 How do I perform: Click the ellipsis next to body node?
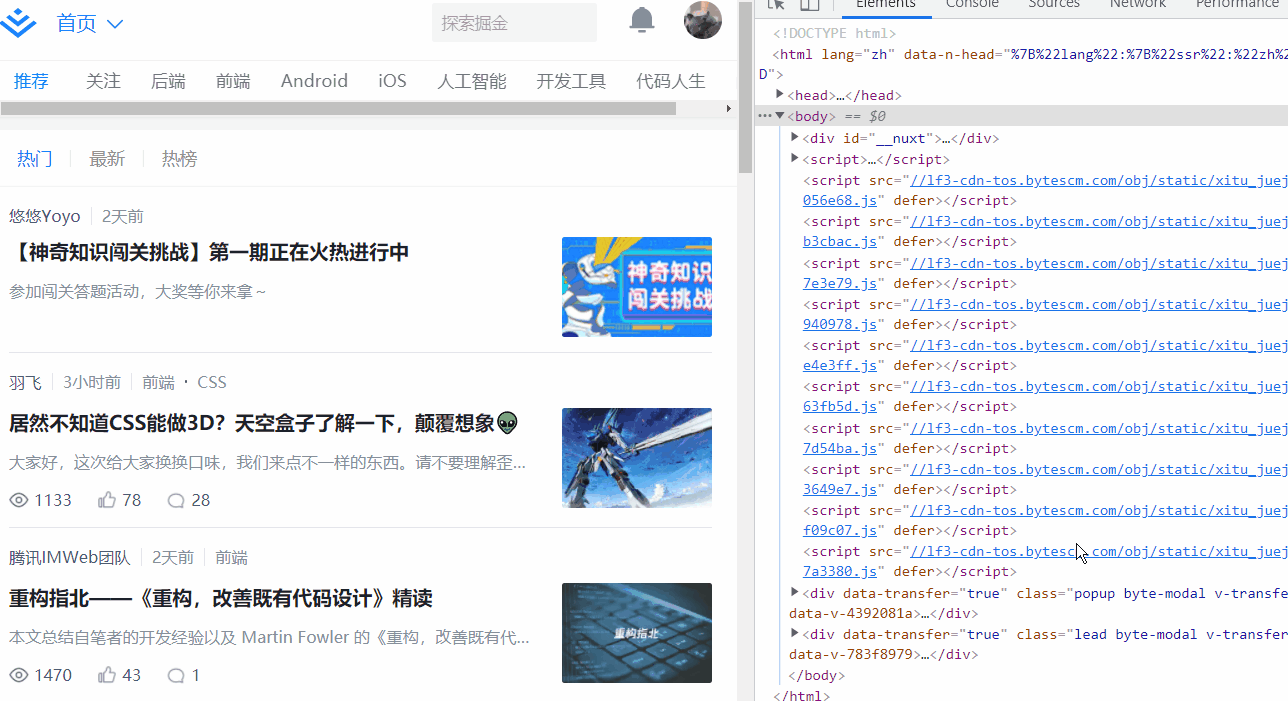click(764, 116)
